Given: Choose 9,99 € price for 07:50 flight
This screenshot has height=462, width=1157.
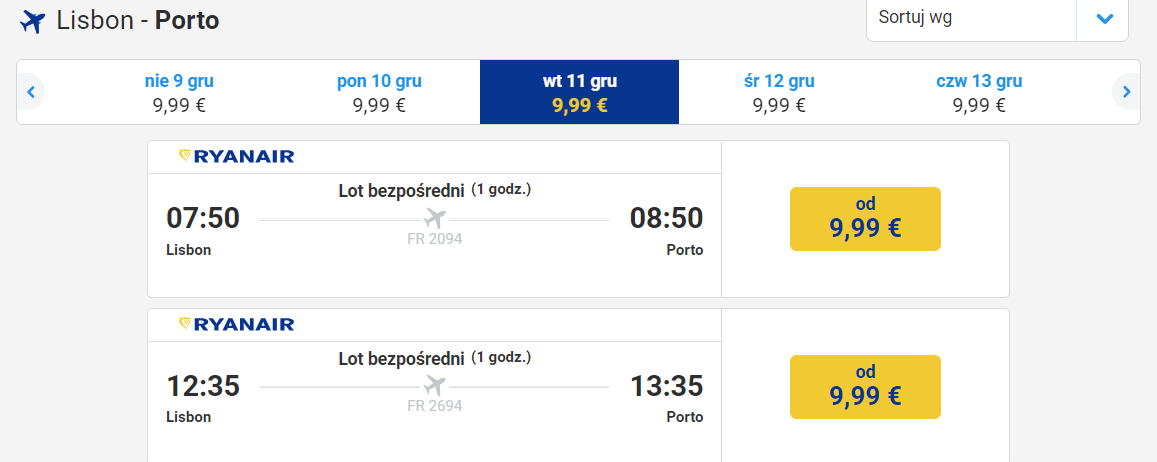Looking at the screenshot, I should pos(866,219).
